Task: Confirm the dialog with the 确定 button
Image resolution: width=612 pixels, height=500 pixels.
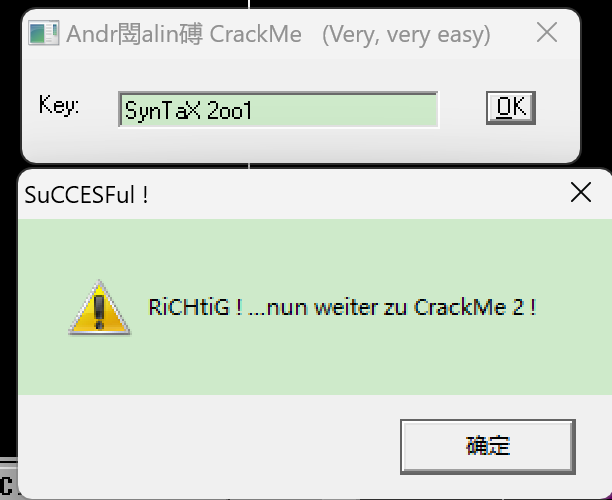Action: tap(487, 447)
